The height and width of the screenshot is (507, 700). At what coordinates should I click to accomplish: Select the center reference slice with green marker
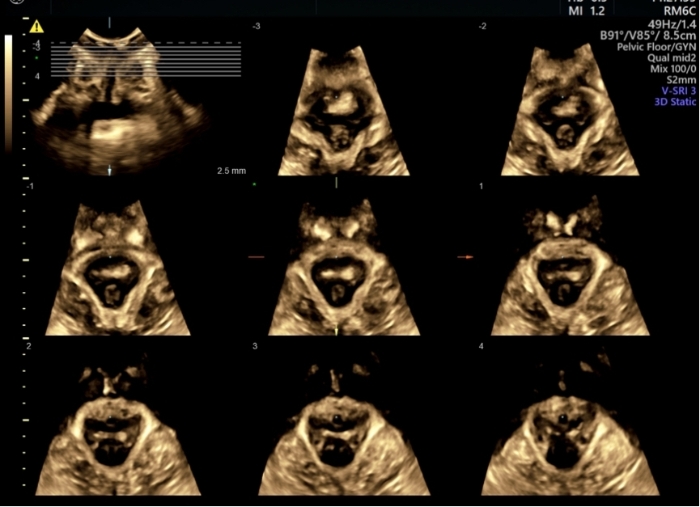pos(344,267)
